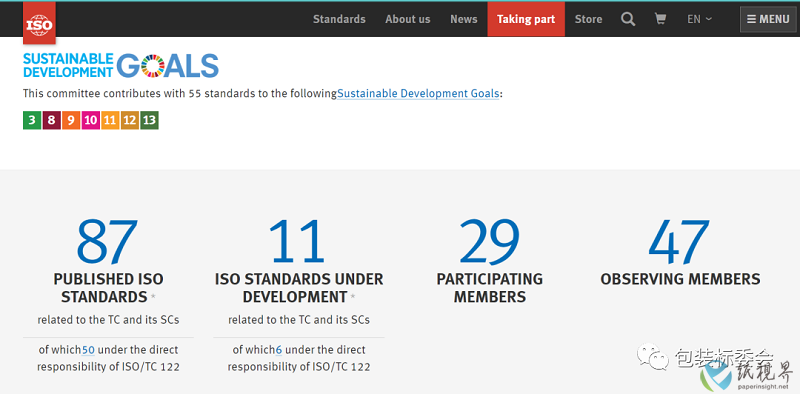Open the search magnifier icon
The image size is (800, 394).
(628, 19)
